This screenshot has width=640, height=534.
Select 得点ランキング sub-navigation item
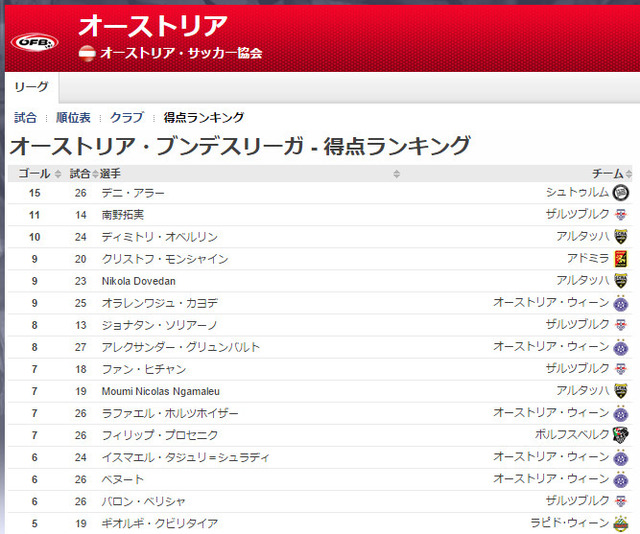[x=204, y=118]
